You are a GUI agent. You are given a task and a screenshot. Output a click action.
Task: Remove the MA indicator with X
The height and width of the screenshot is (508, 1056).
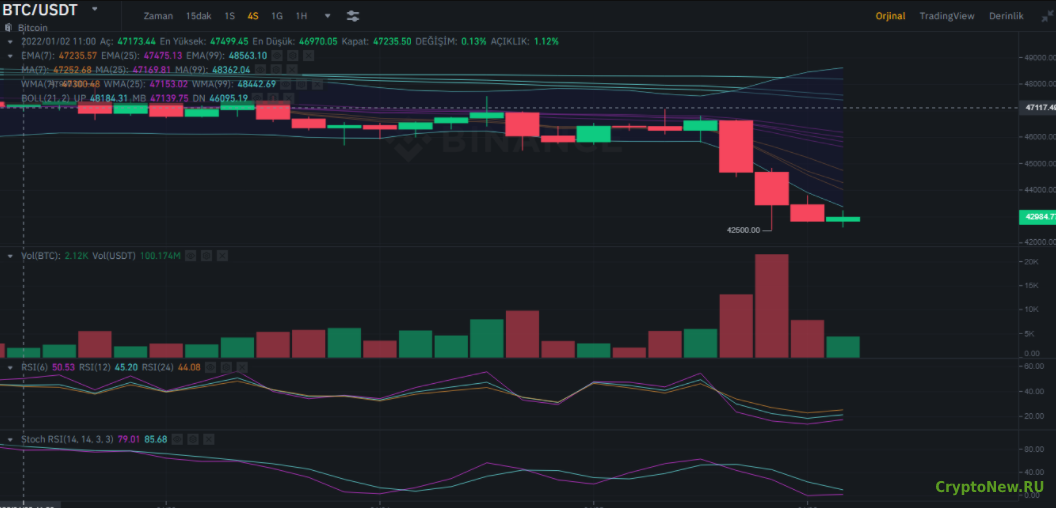pyautogui.click(x=290, y=69)
